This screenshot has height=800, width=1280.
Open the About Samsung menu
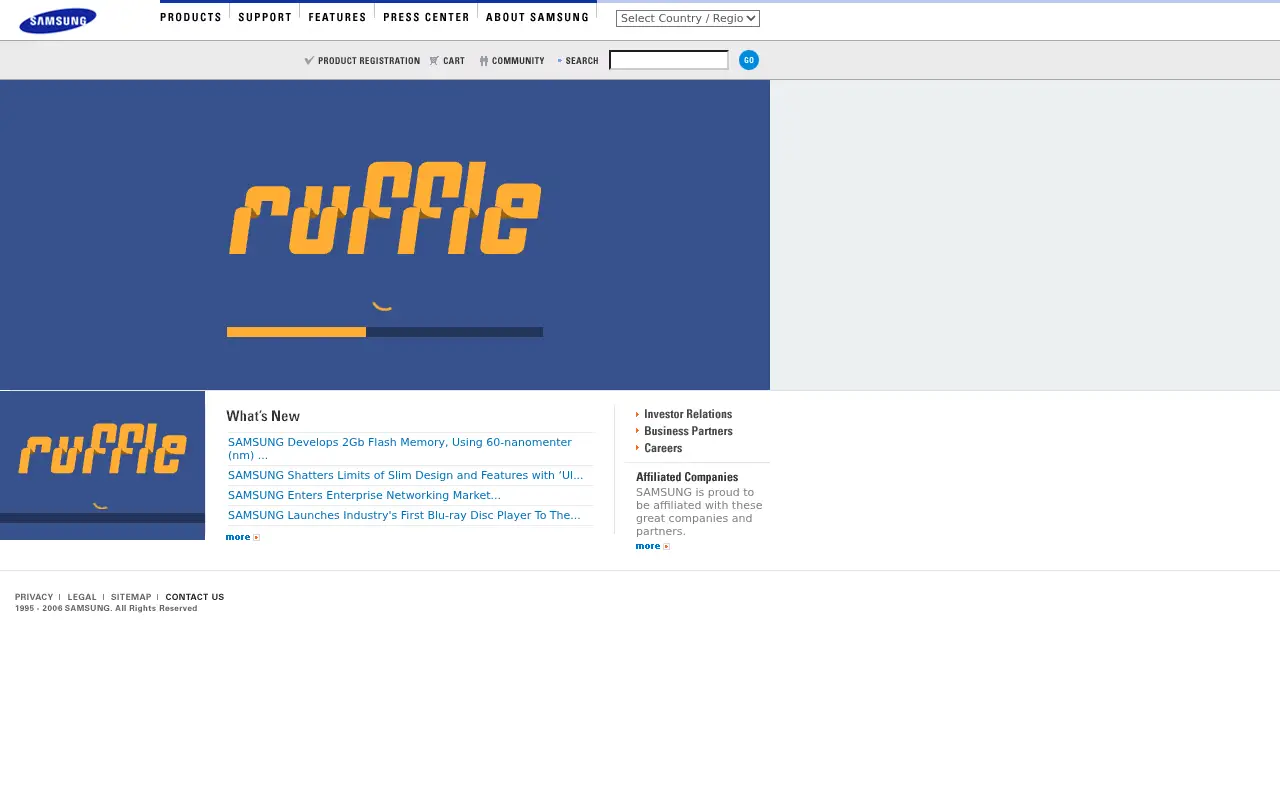[537, 17]
